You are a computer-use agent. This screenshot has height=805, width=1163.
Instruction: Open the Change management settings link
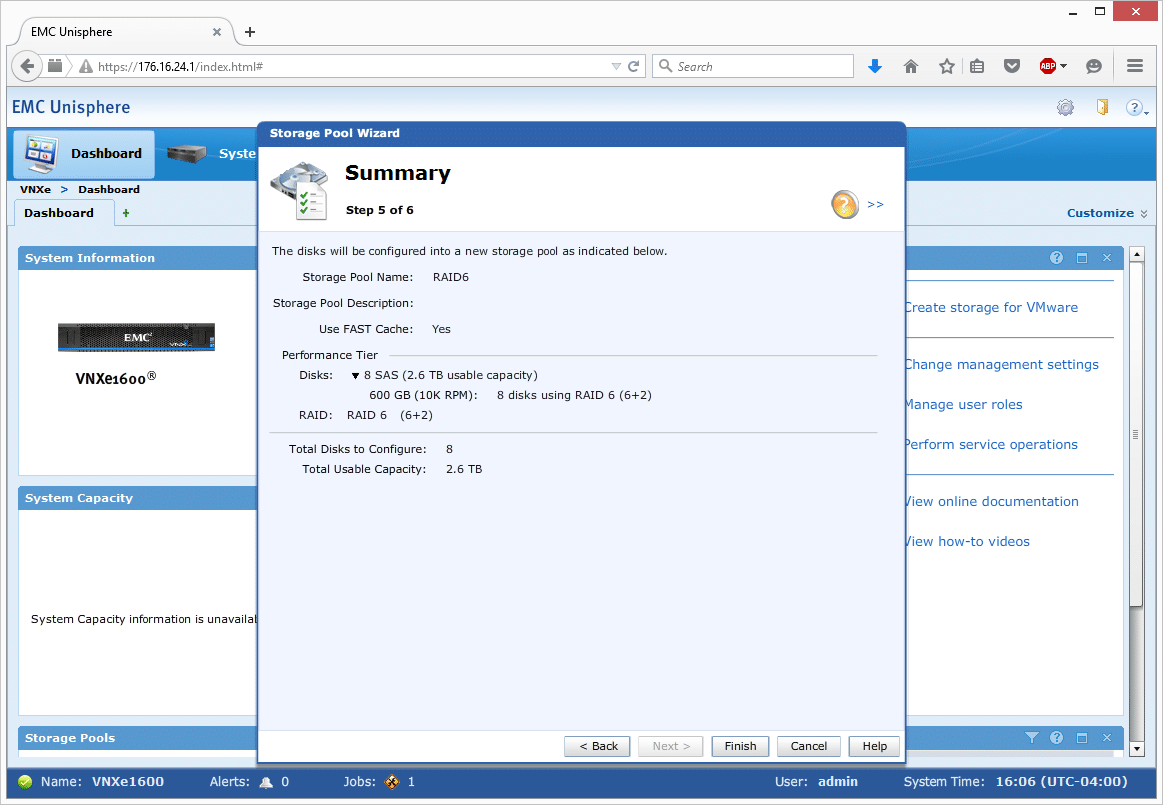(x=1002, y=364)
